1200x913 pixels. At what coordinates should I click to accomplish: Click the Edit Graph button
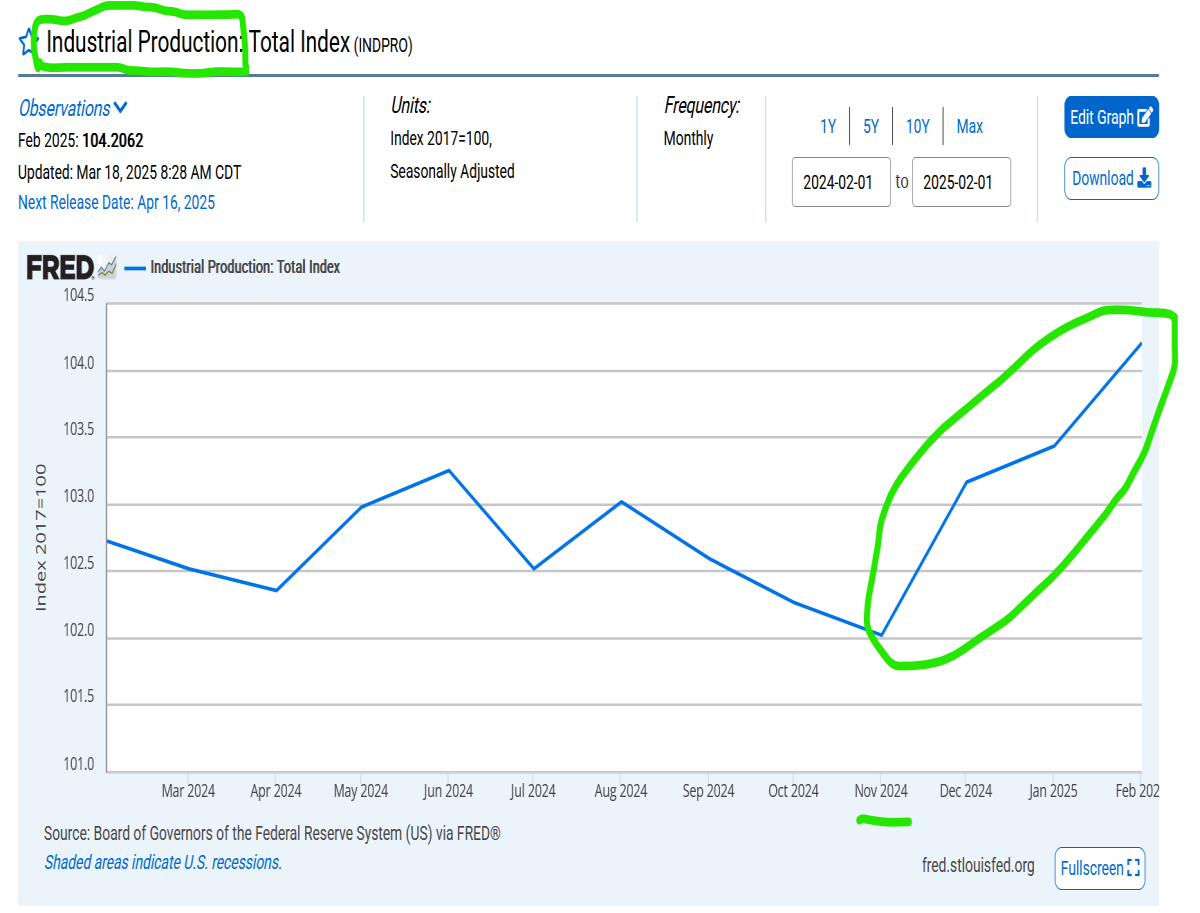point(1111,117)
